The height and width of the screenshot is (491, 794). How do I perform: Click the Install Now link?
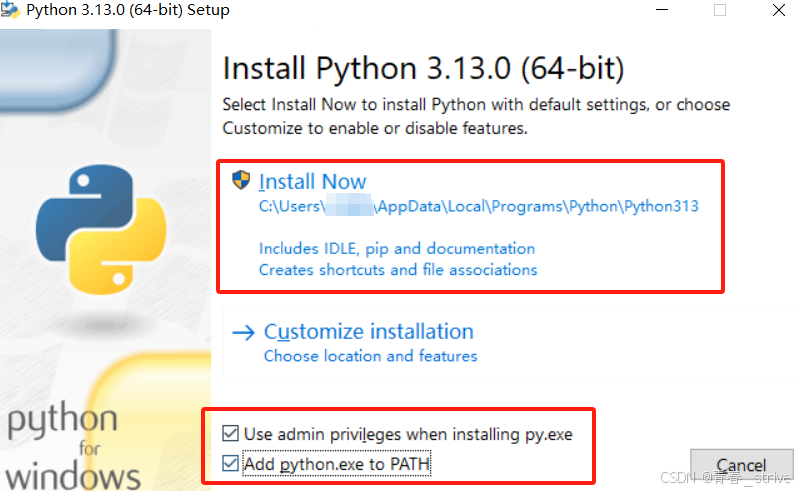click(x=312, y=181)
